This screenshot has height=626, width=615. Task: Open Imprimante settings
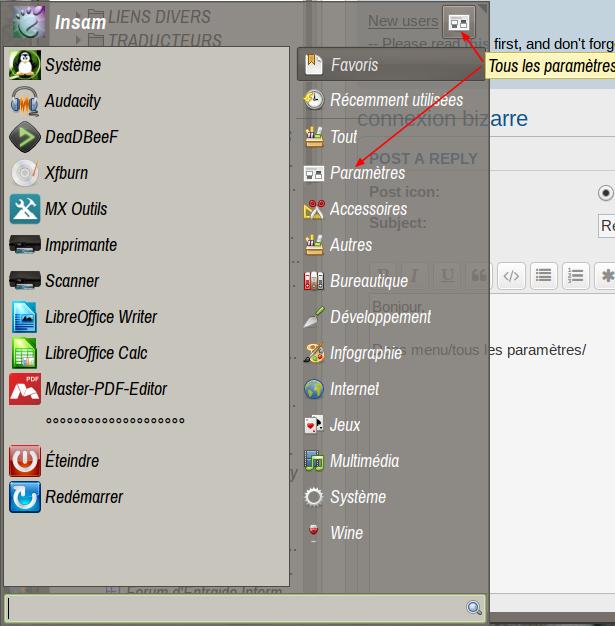(x=147, y=245)
